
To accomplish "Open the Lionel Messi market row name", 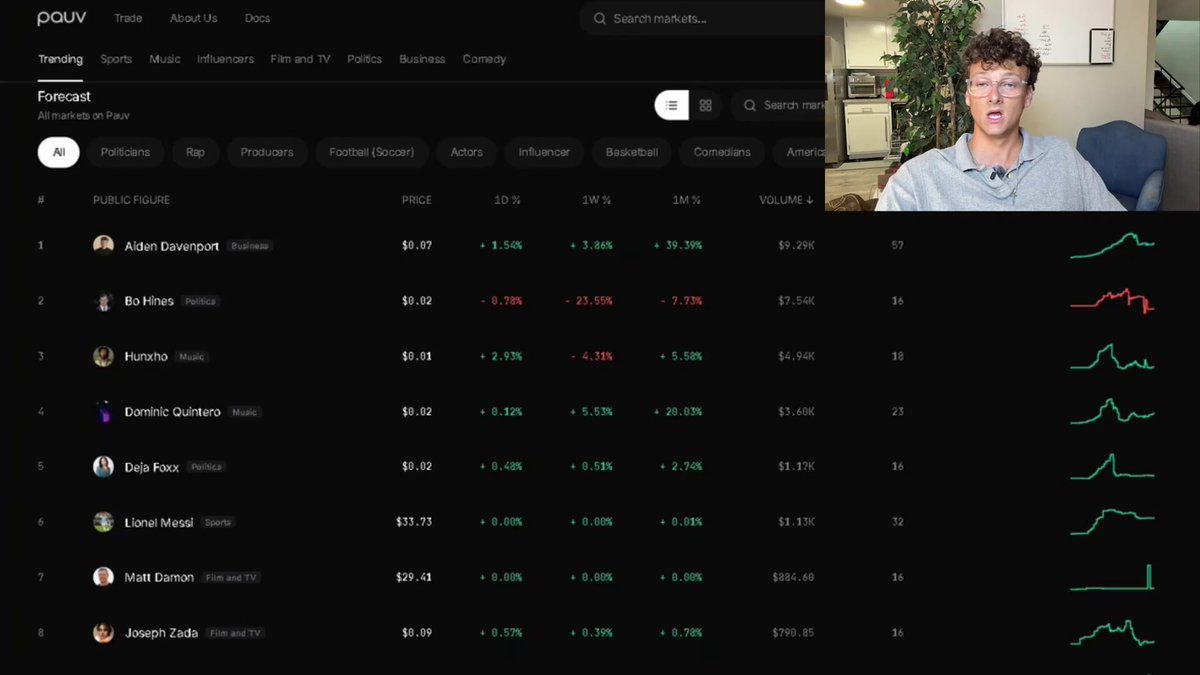I will (159, 522).
